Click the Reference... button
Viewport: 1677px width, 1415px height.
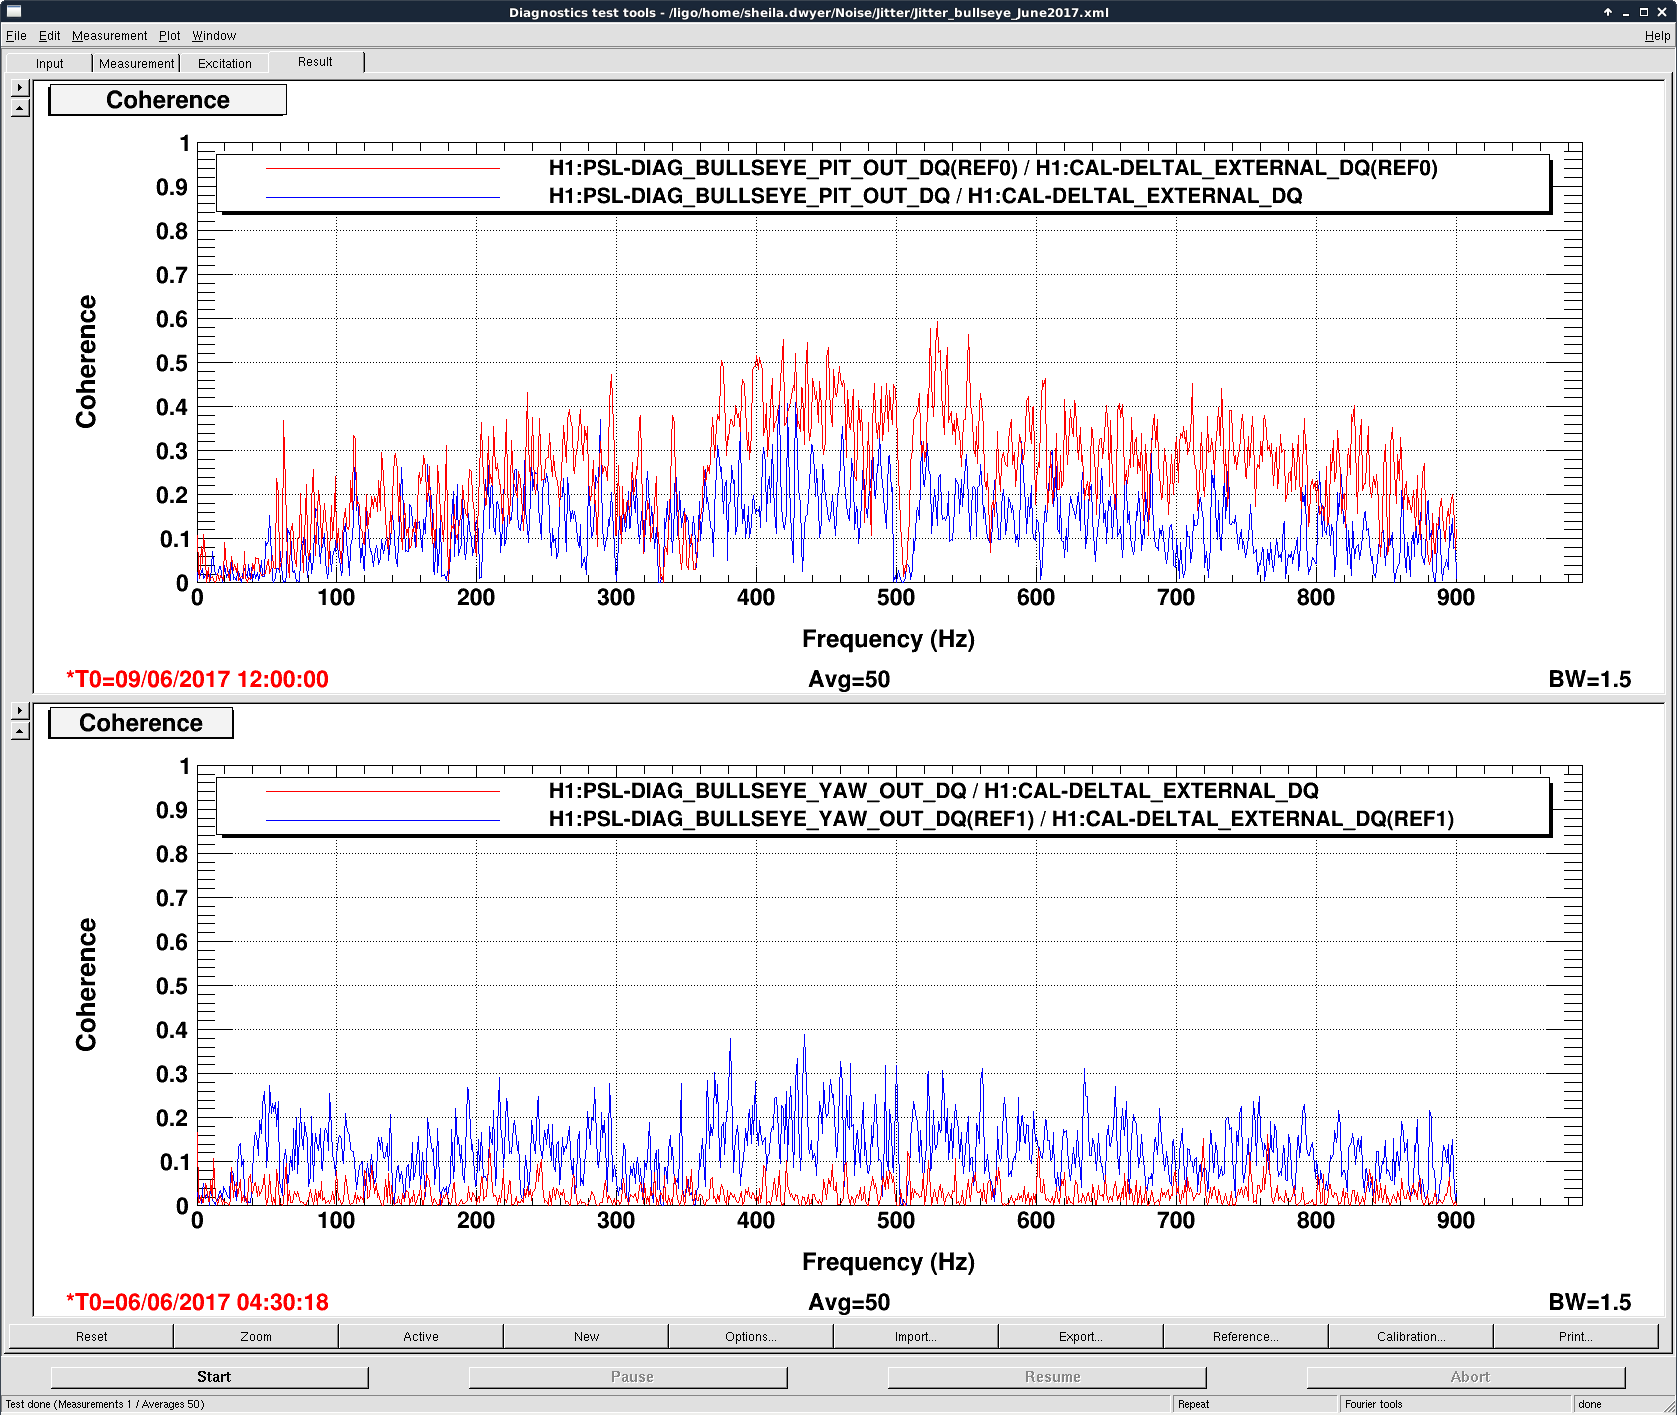point(1245,1336)
